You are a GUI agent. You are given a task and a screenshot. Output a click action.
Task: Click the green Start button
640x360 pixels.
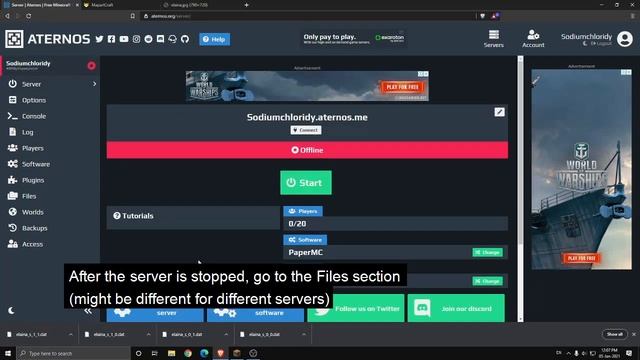point(306,182)
